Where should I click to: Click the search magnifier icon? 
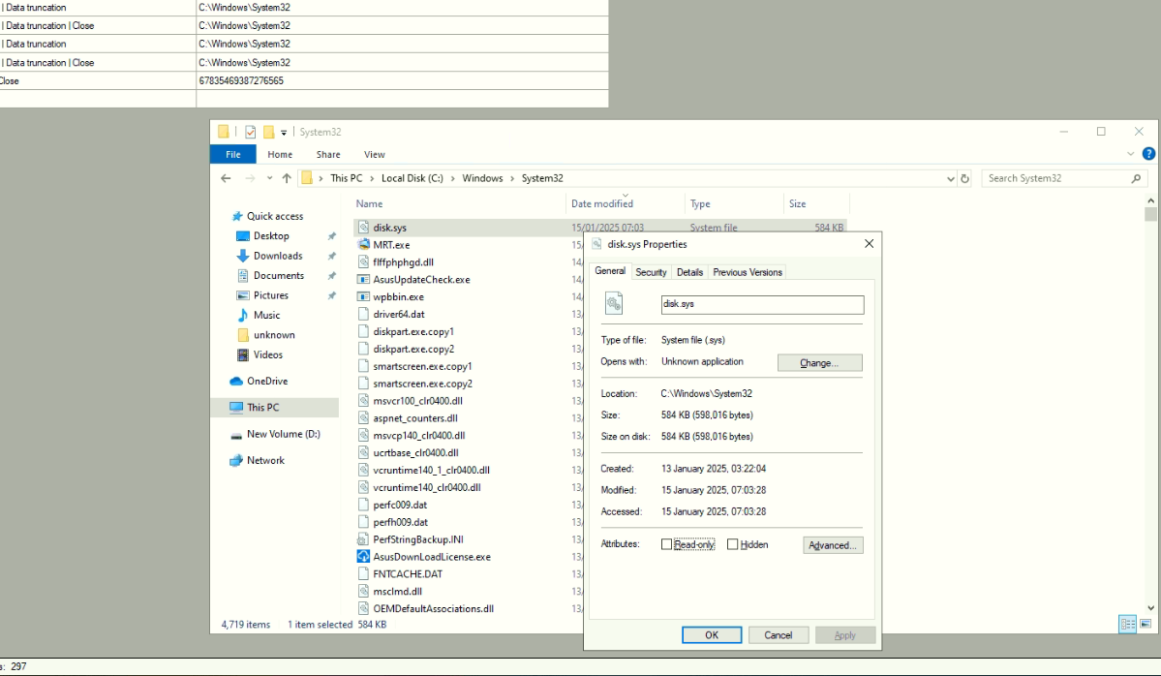(1136, 178)
